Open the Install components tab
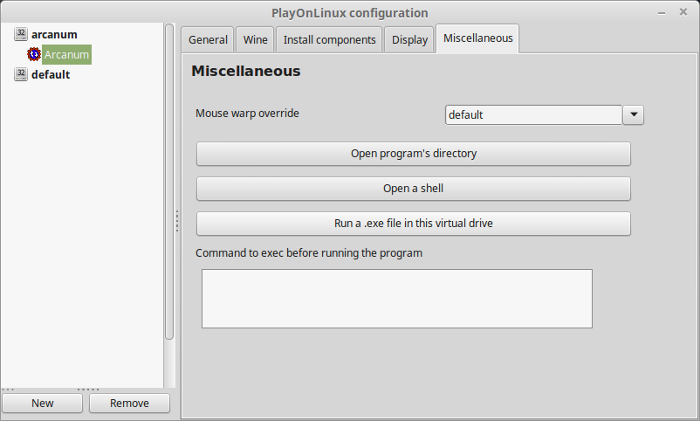This screenshot has width=700, height=421. coord(329,40)
